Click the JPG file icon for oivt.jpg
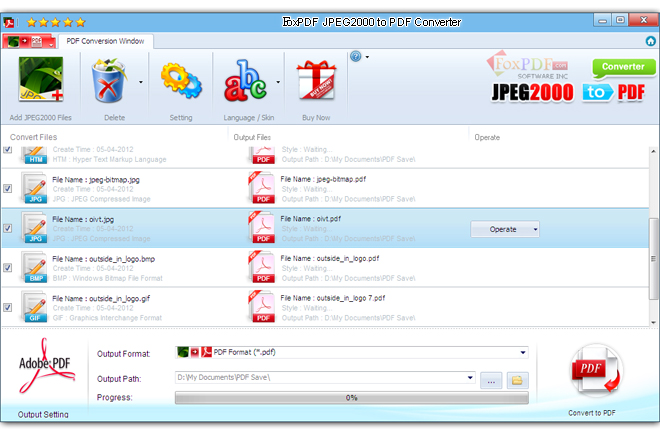Screen dimensions: 660x430 [35, 228]
